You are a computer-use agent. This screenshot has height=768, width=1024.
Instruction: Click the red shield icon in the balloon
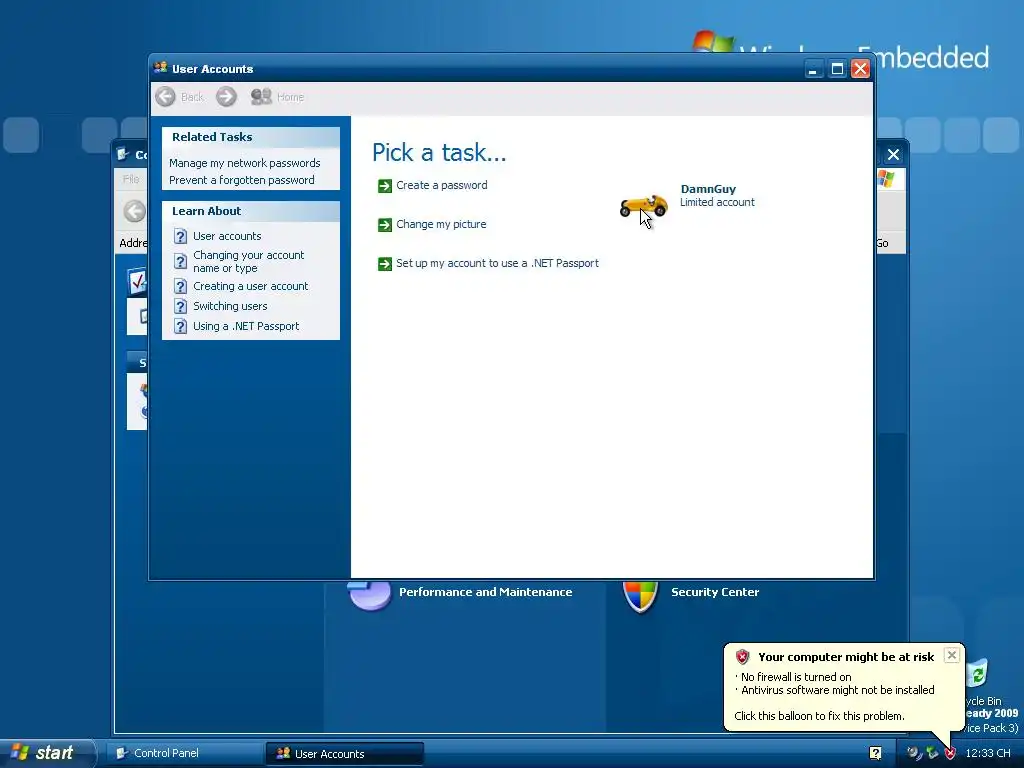click(743, 657)
